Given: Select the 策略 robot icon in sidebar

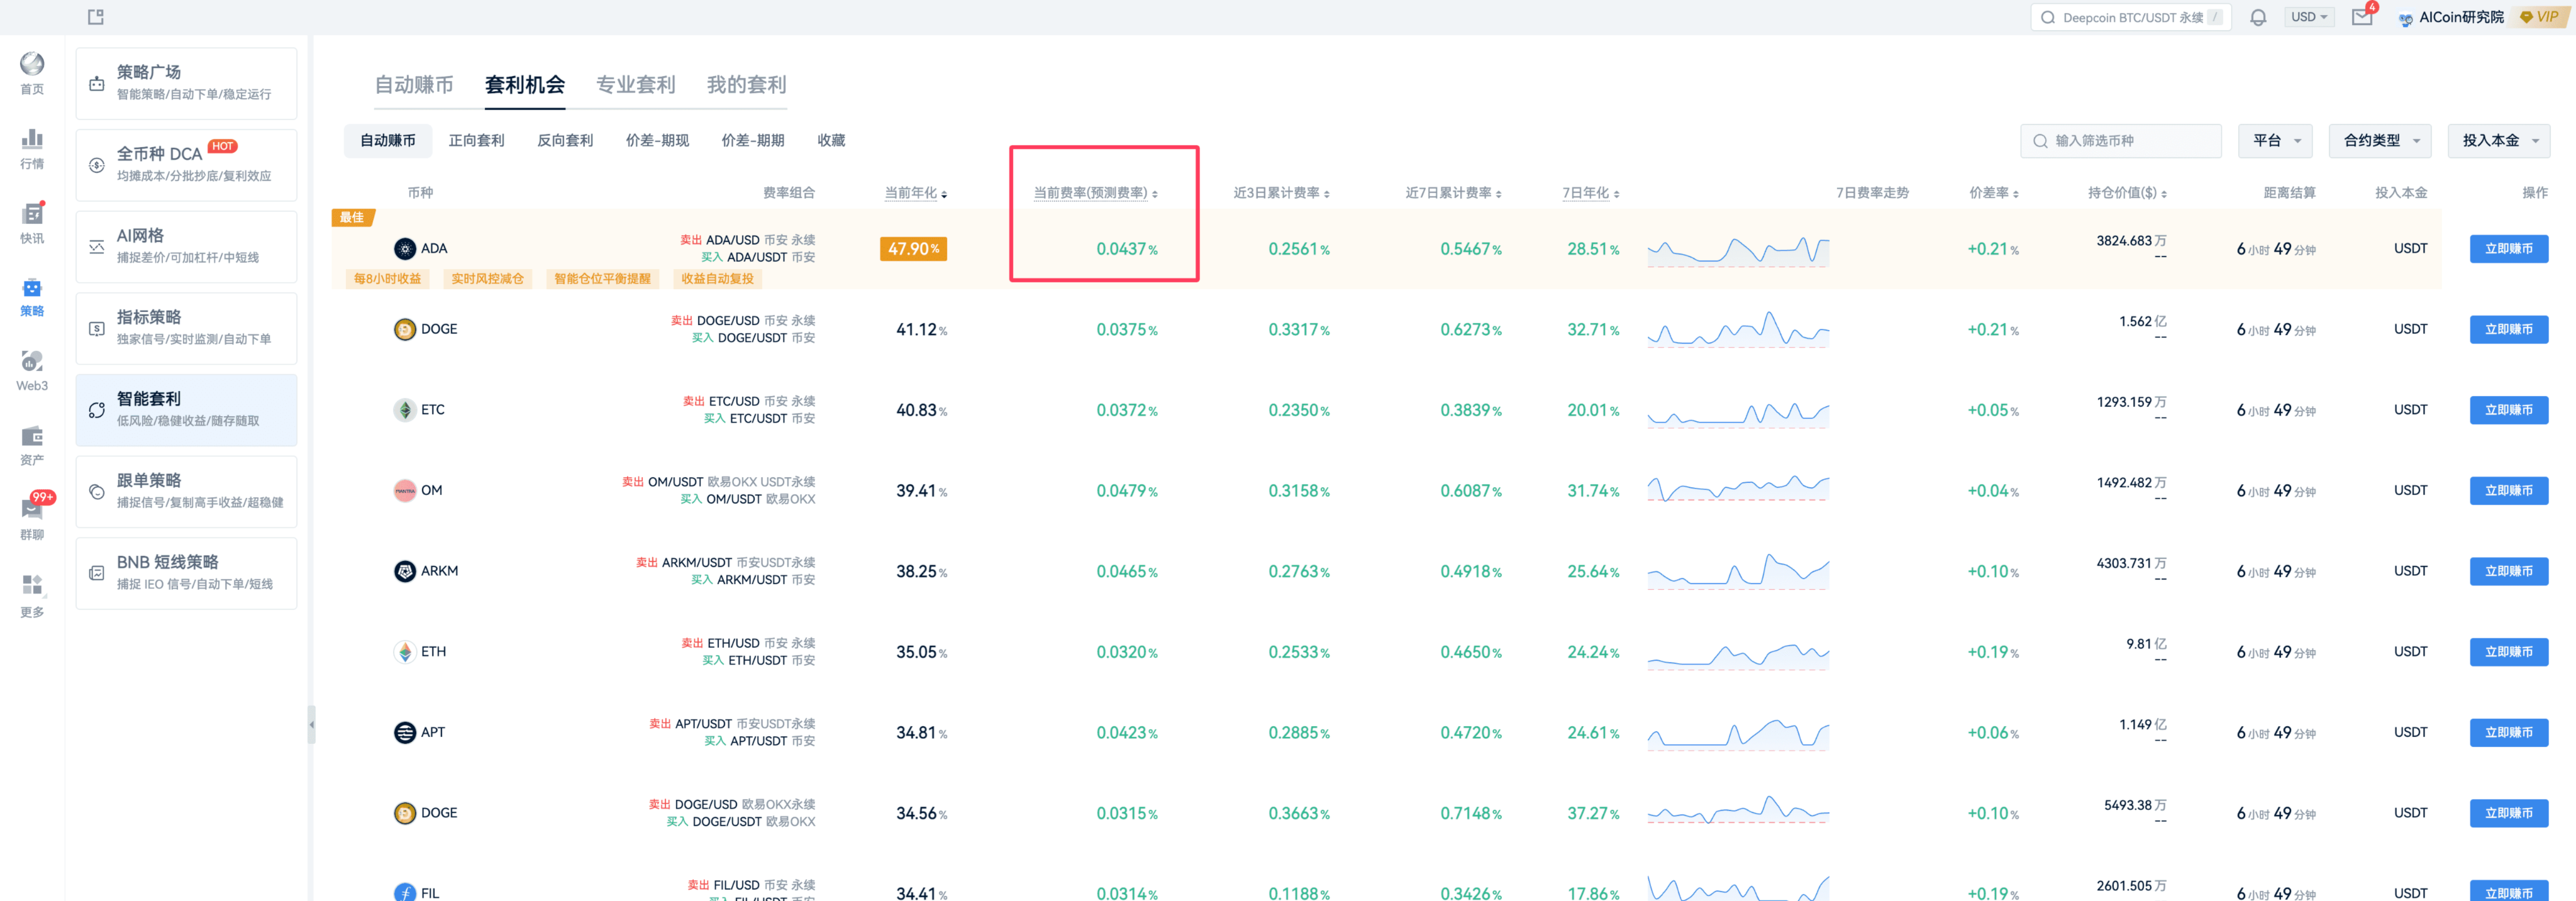Looking at the screenshot, I should 32,288.
